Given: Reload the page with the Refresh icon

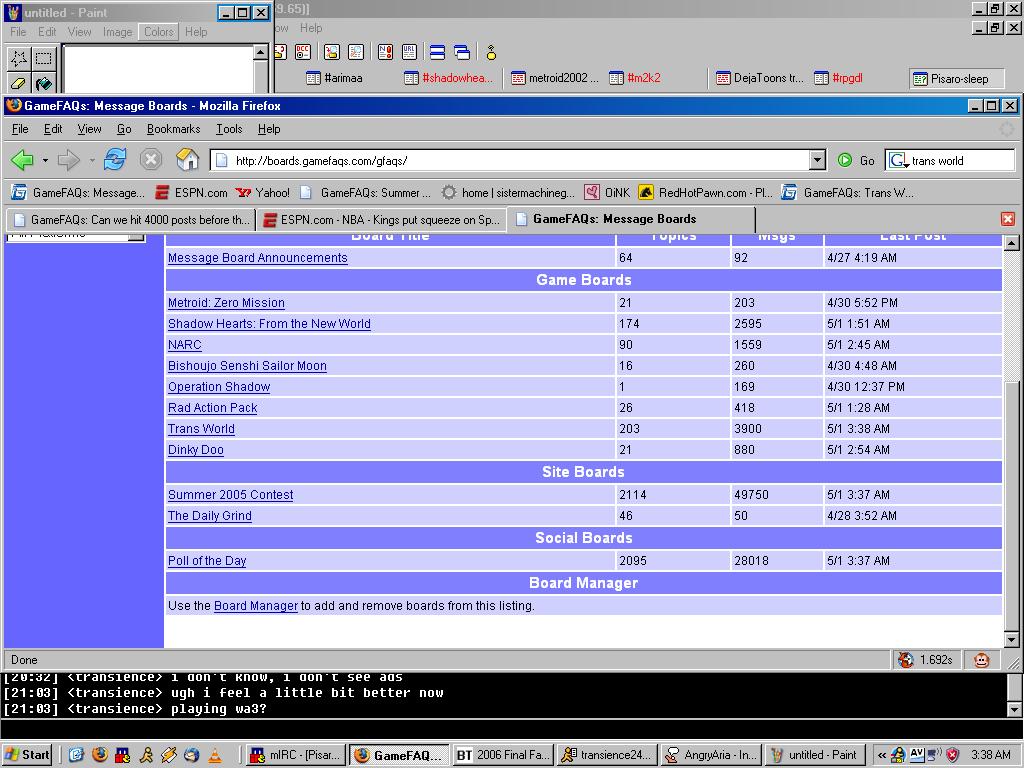Looking at the screenshot, I should coord(115,160).
